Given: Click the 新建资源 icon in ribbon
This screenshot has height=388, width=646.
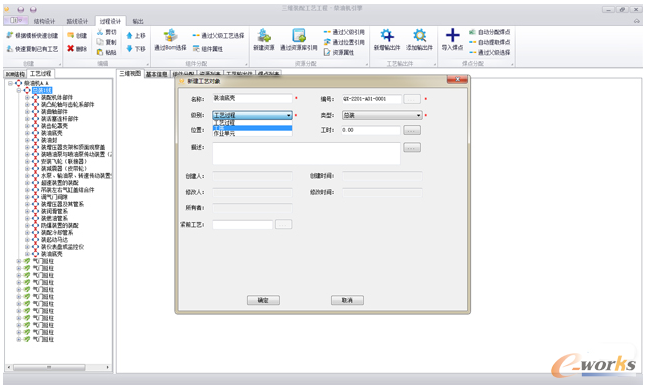Looking at the screenshot, I should pyautogui.click(x=264, y=36).
